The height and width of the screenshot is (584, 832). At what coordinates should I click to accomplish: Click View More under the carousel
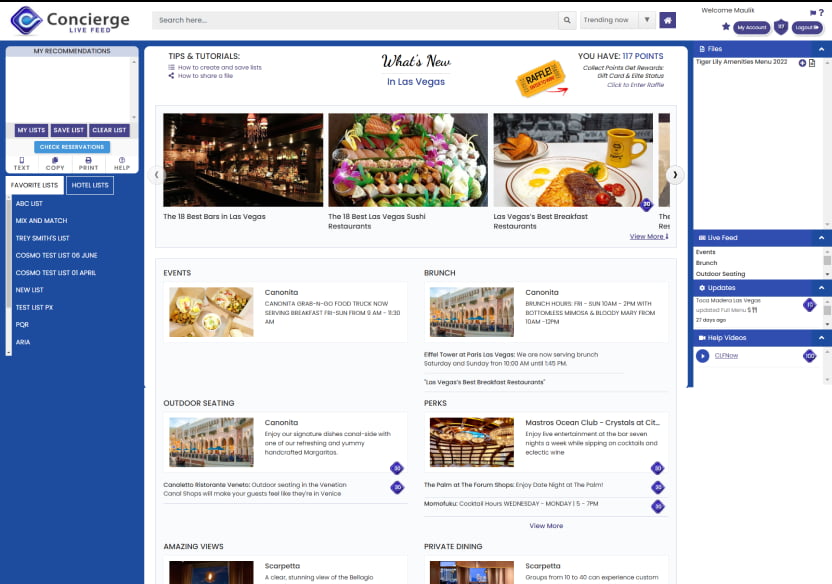pos(649,237)
